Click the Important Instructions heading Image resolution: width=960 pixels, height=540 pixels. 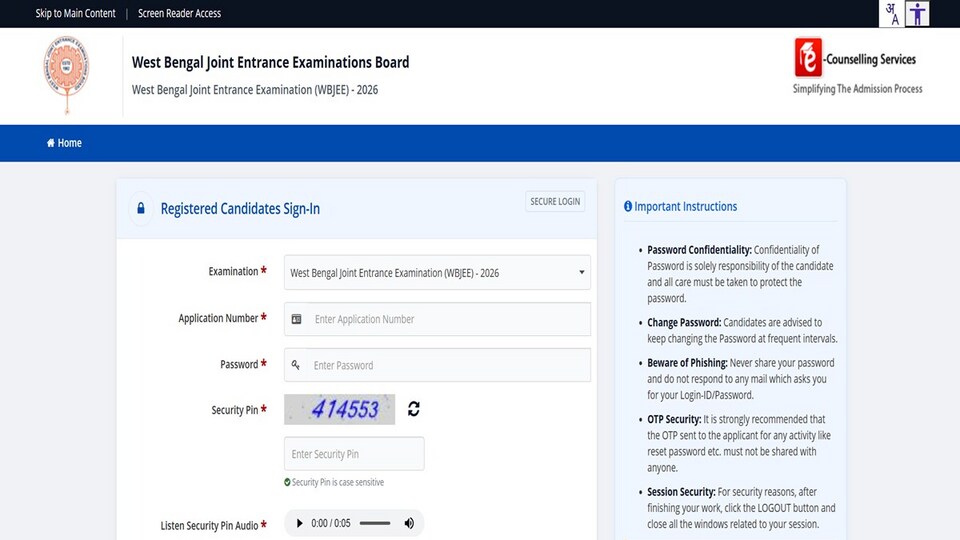click(x=685, y=206)
